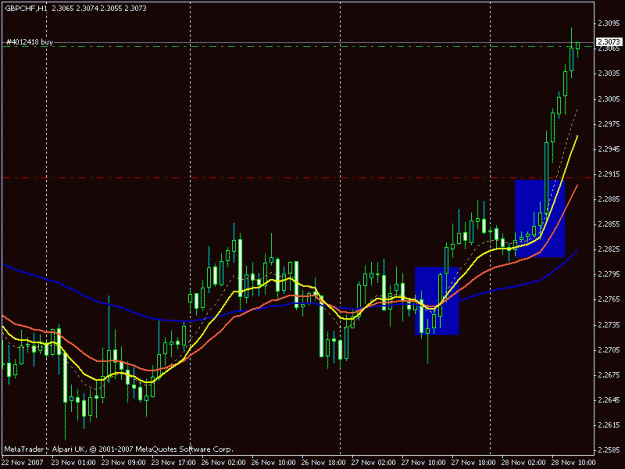The width and height of the screenshot is (625, 469).
Task: Click the 27 Nov 10:00 time label
Action: point(423,463)
